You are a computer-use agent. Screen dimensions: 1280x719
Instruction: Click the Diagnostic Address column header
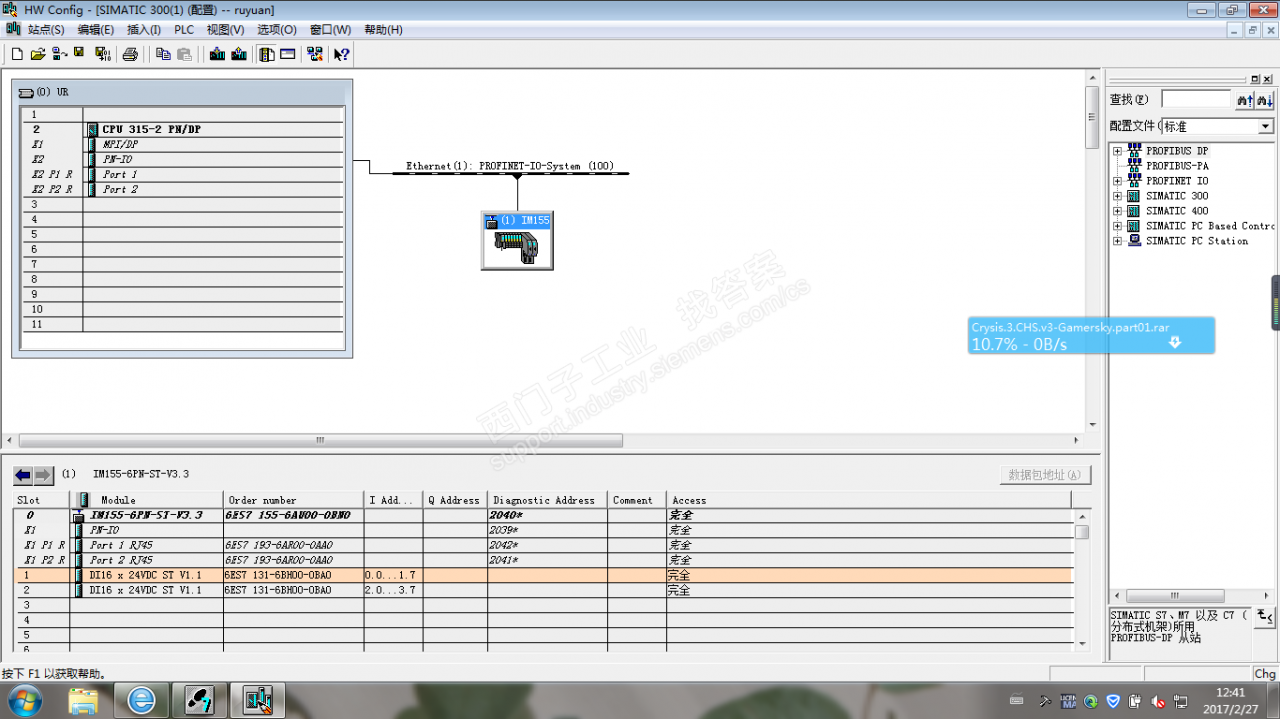click(x=547, y=500)
